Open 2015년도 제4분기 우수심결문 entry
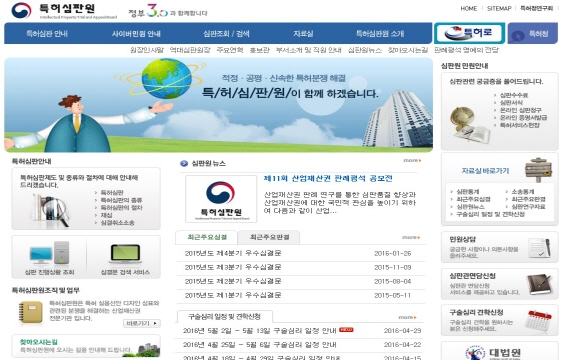 click(233, 253)
